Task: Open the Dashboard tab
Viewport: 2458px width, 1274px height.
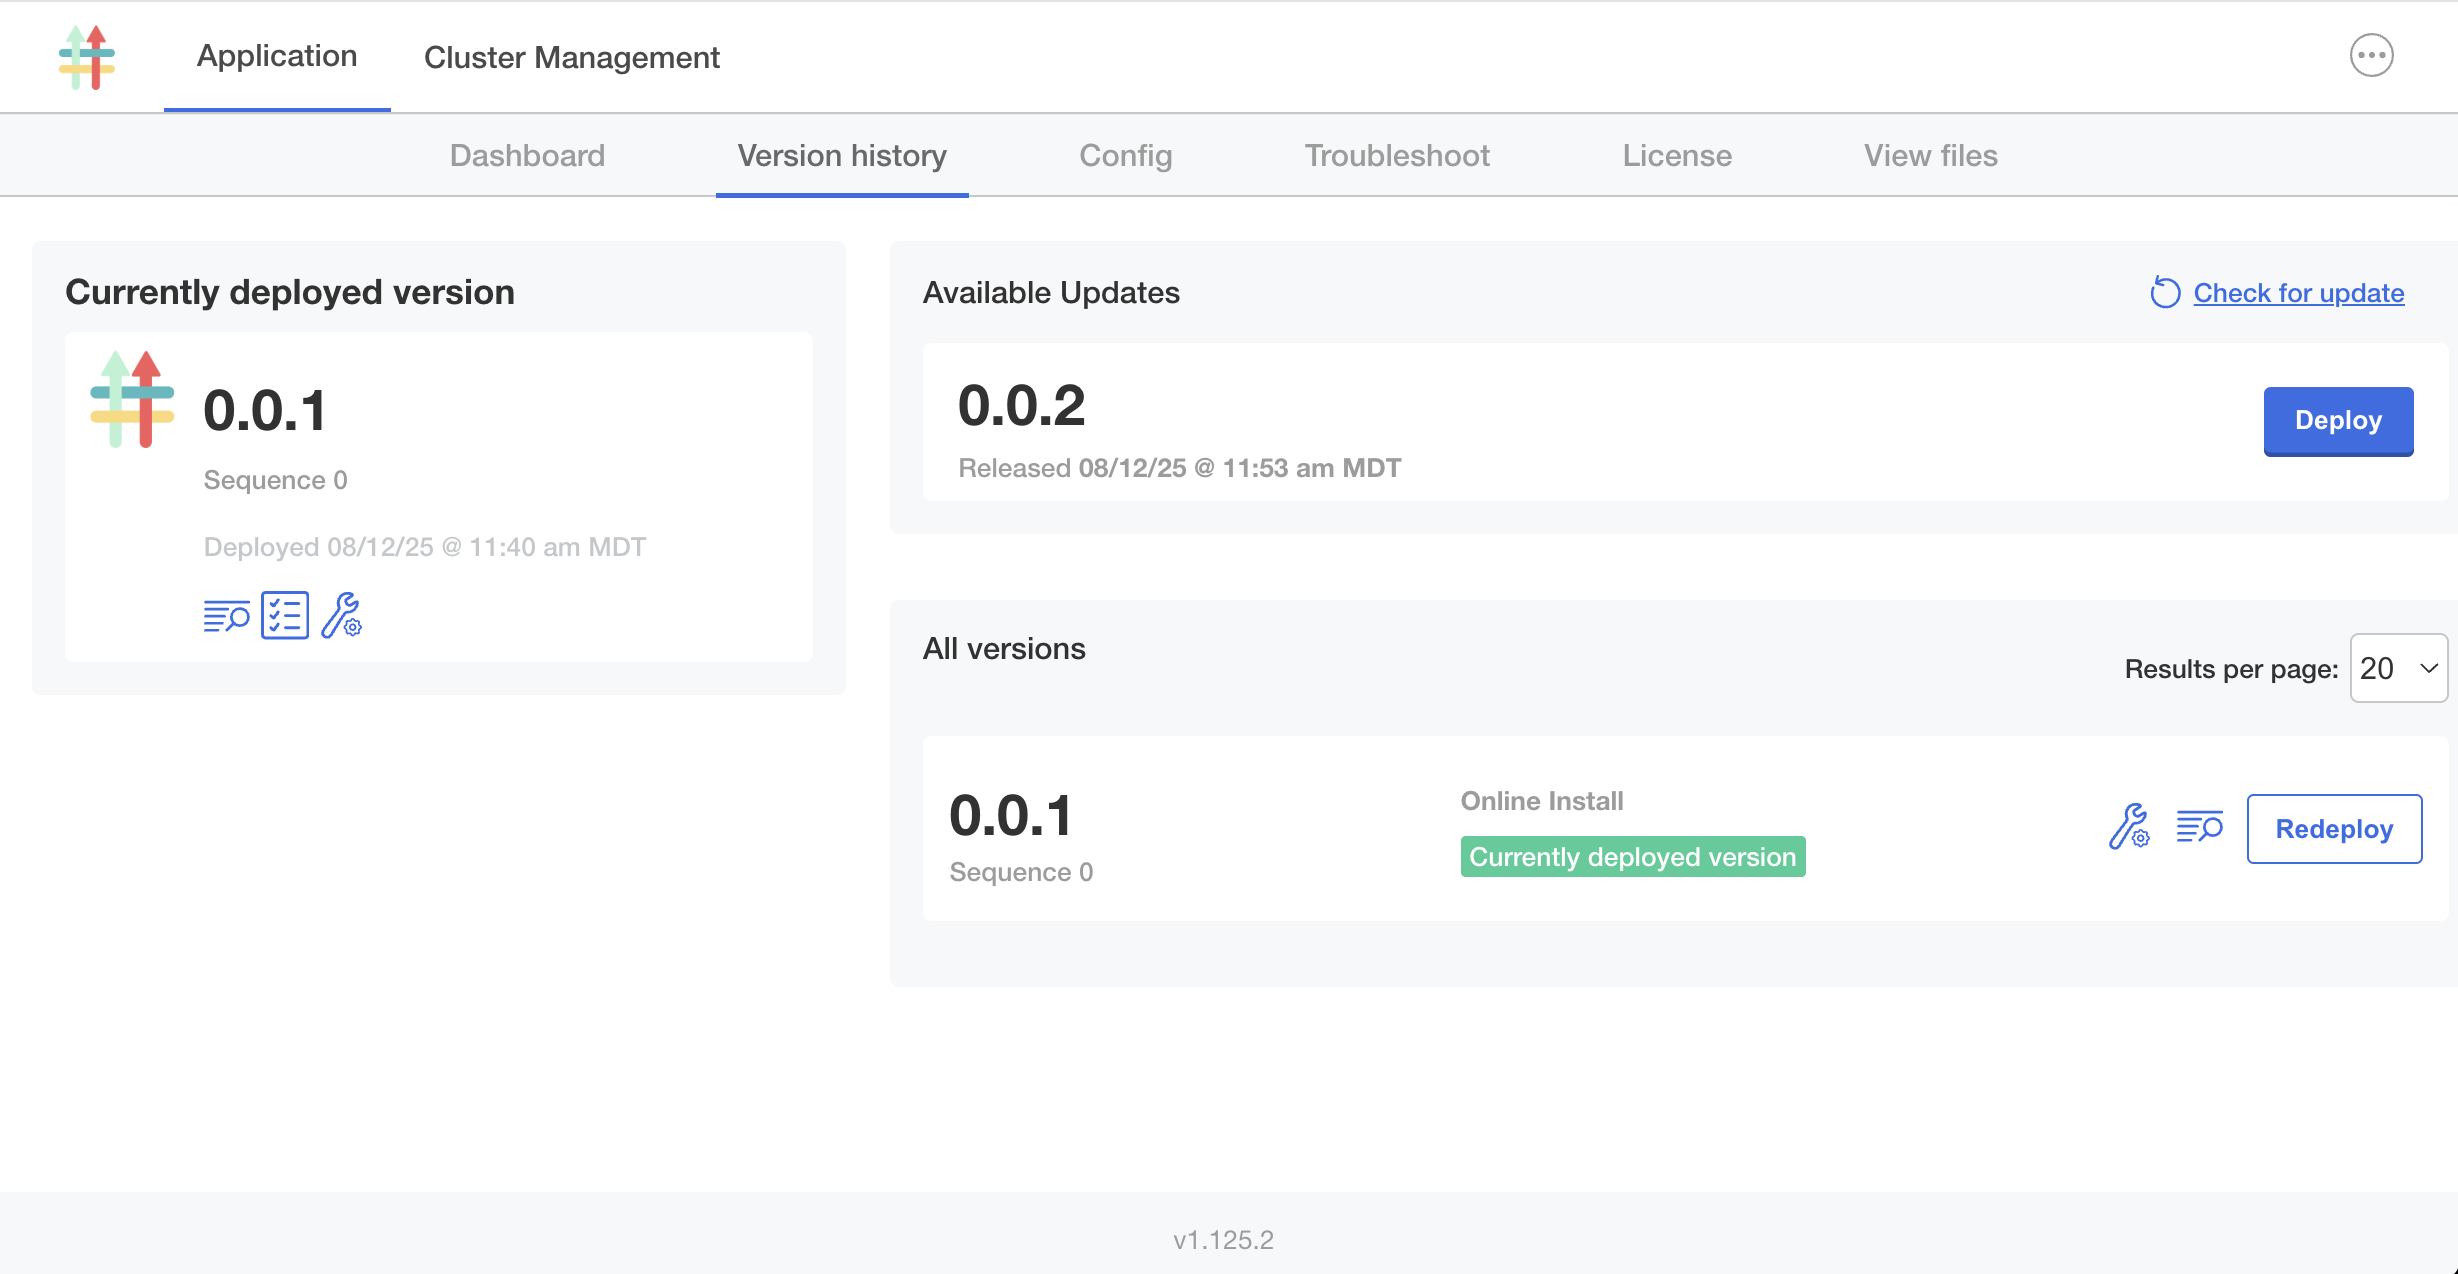Action: (x=527, y=155)
